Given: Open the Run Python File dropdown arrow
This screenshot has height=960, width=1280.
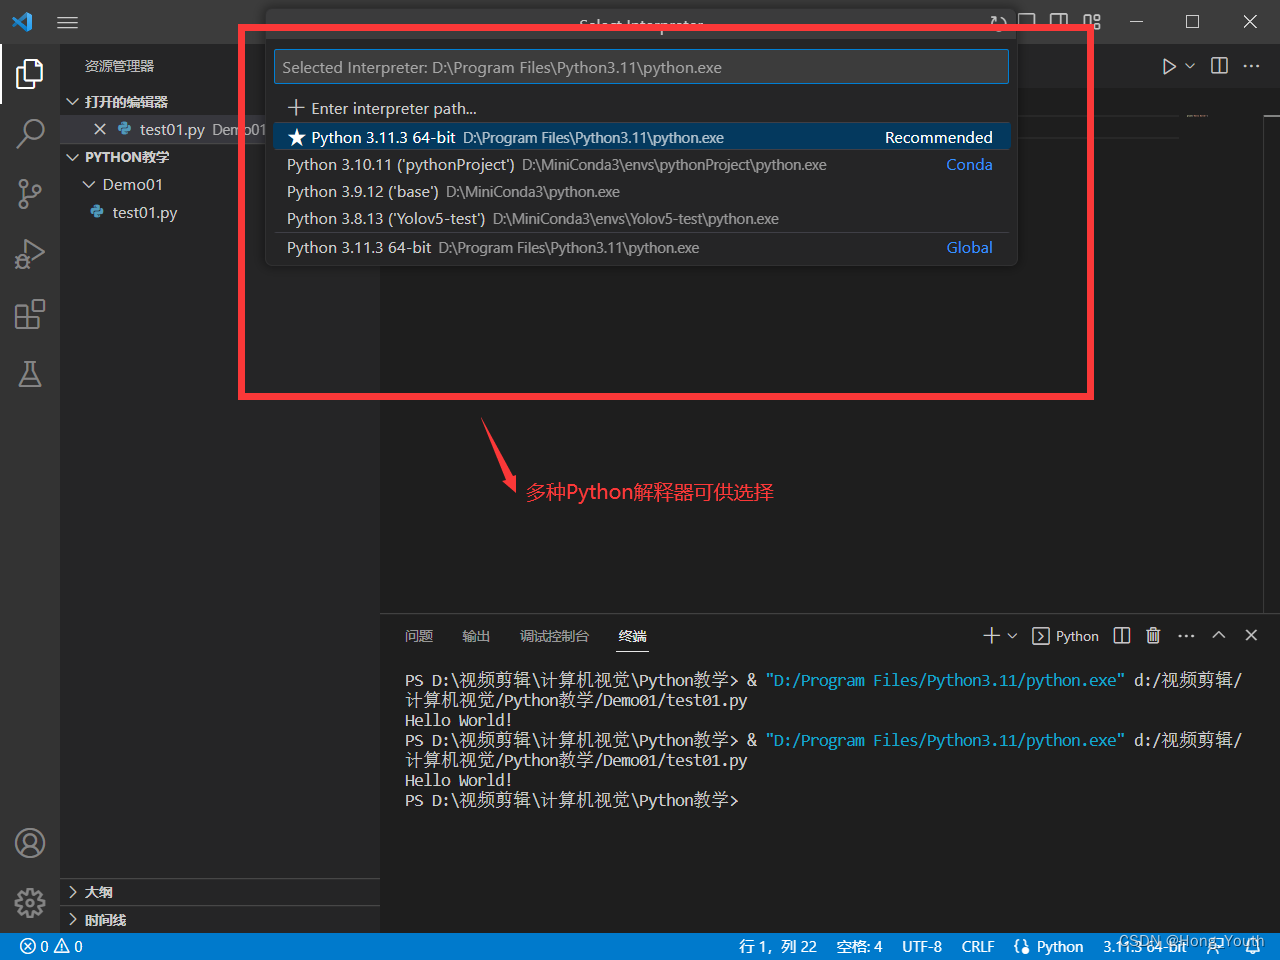Looking at the screenshot, I should (1189, 66).
